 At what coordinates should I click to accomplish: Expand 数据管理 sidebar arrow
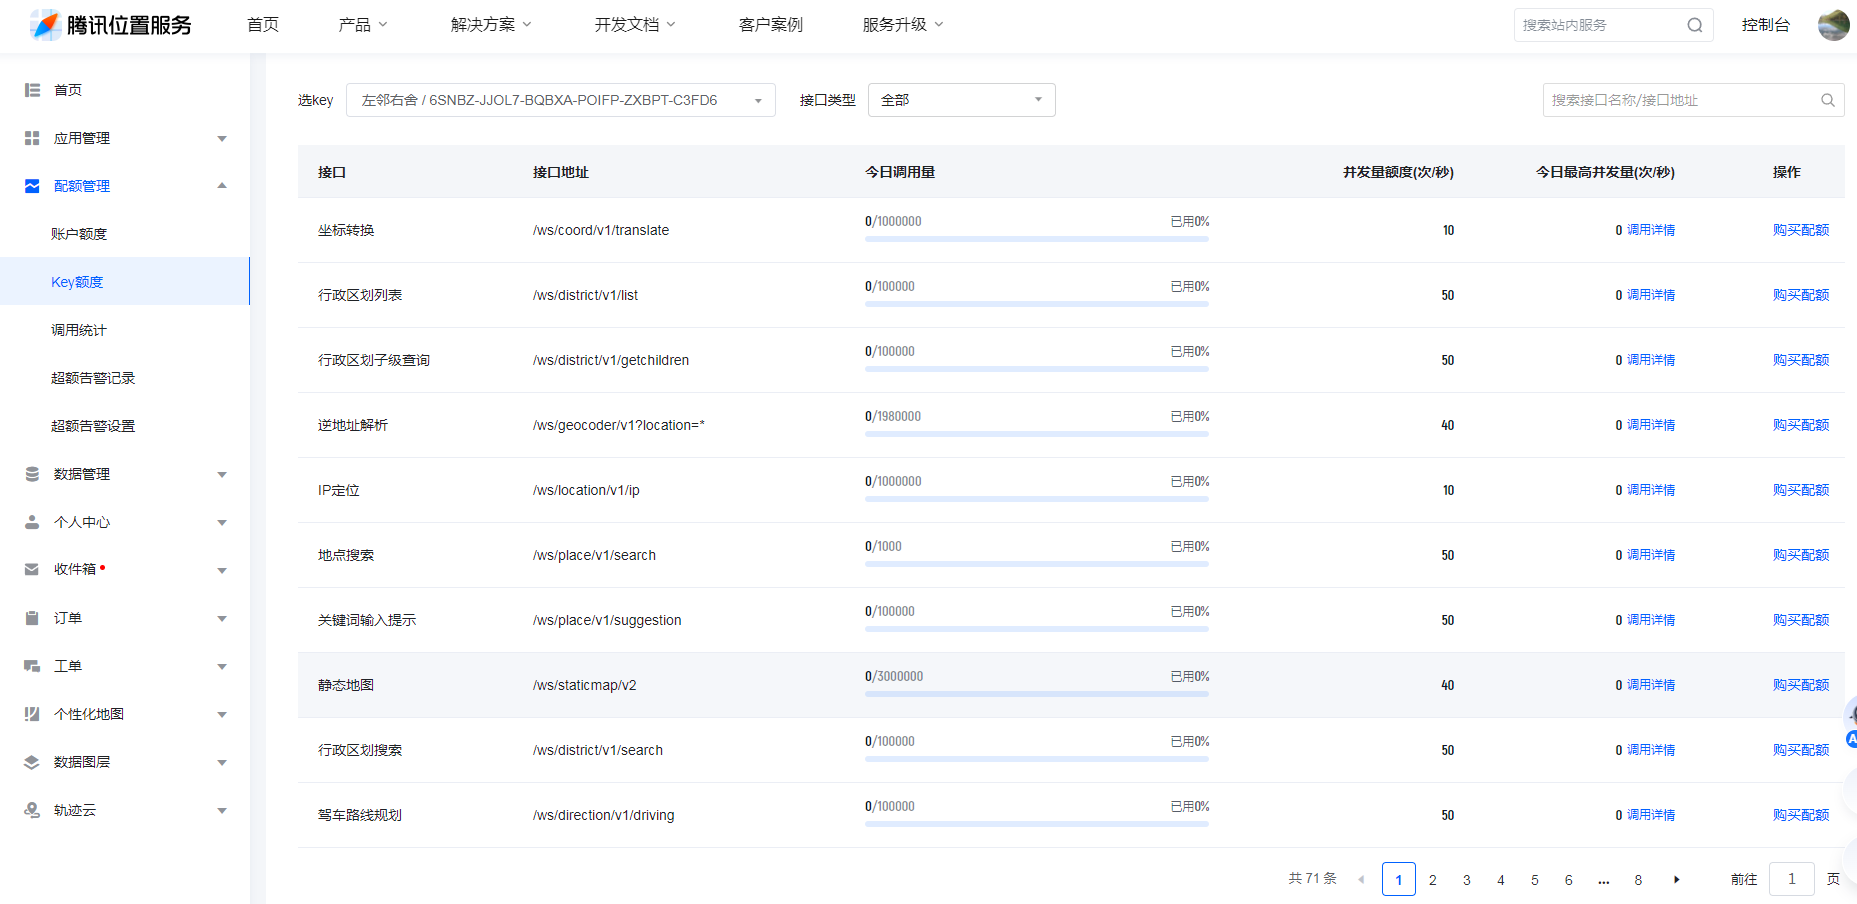click(x=222, y=475)
